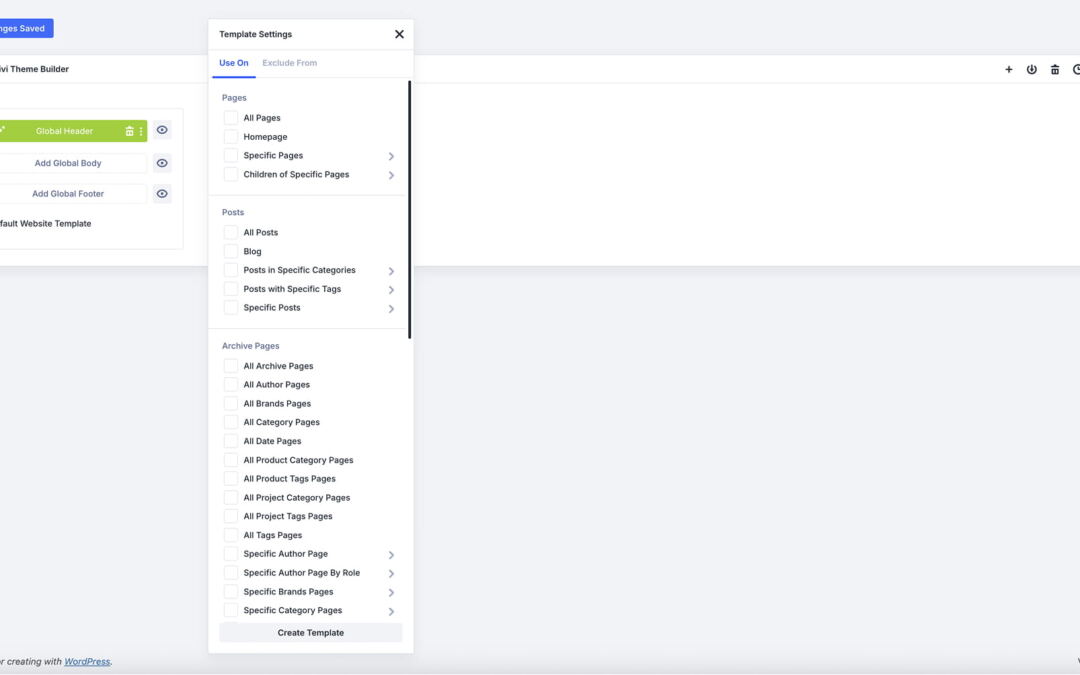Image resolution: width=1080 pixels, height=675 pixels.
Task: Delete the Global Header via its trash icon
Action: [129, 131]
